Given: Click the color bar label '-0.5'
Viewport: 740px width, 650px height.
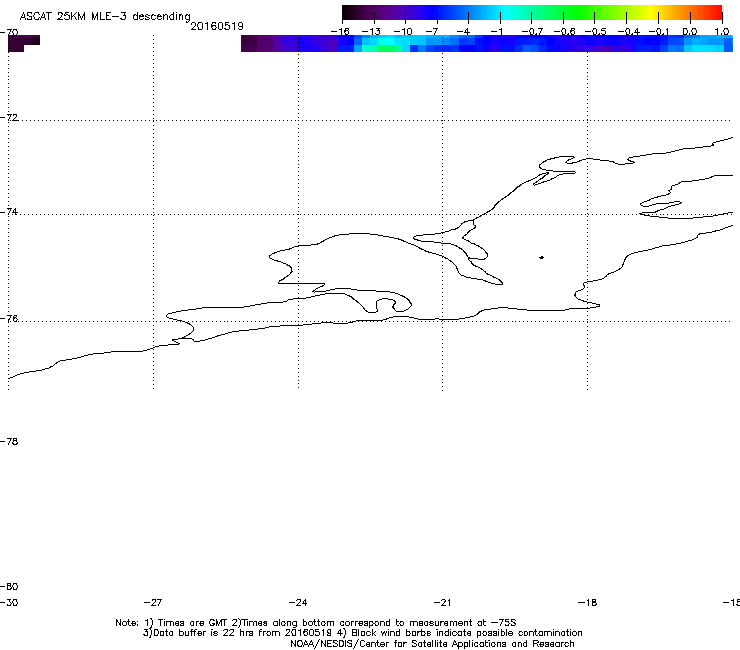Looking at the screenshot, I should coord(596,32).
